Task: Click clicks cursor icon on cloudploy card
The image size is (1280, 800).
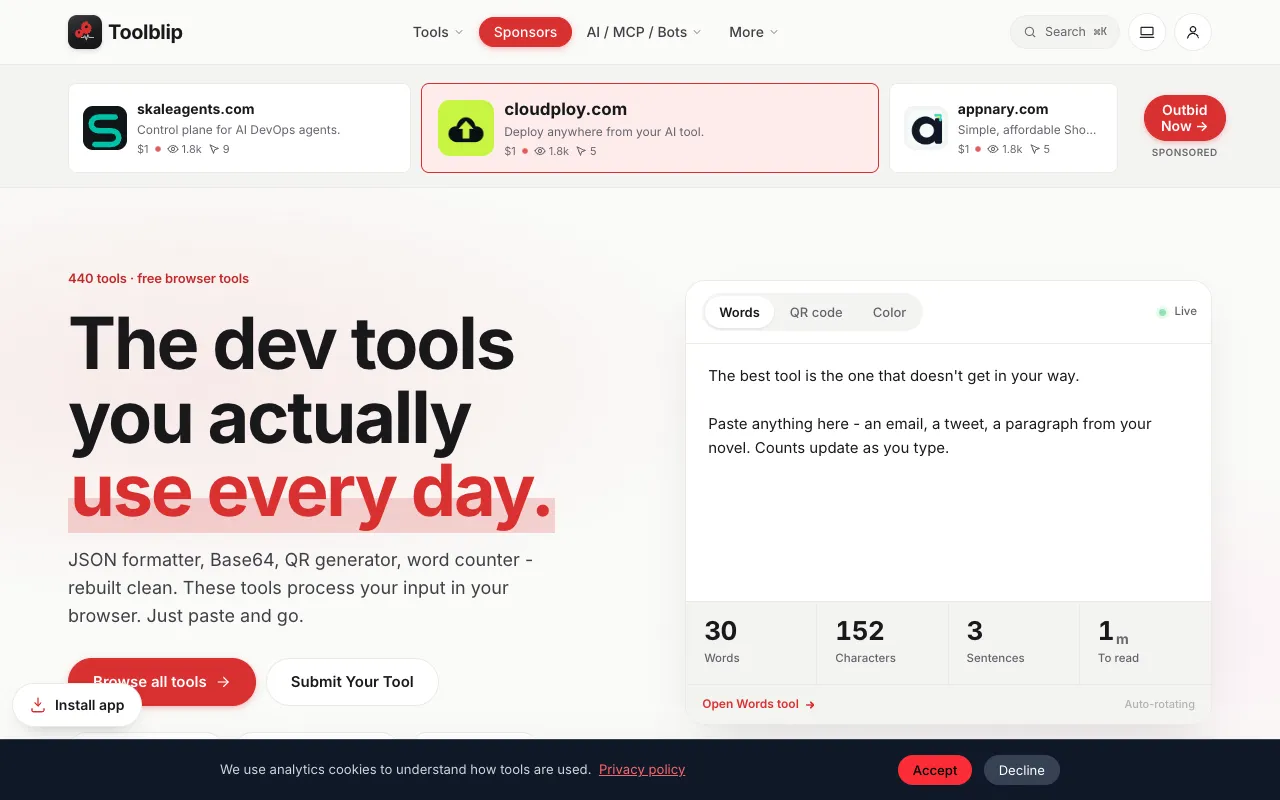Action: pos(581,151)
